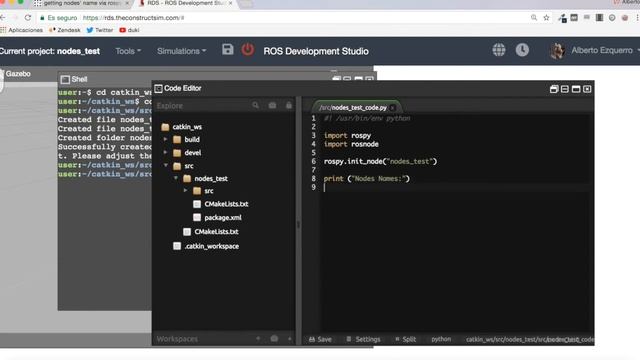Click the catkin_ws folder icon
640x360 pixels.
click(x=165, y=127)
